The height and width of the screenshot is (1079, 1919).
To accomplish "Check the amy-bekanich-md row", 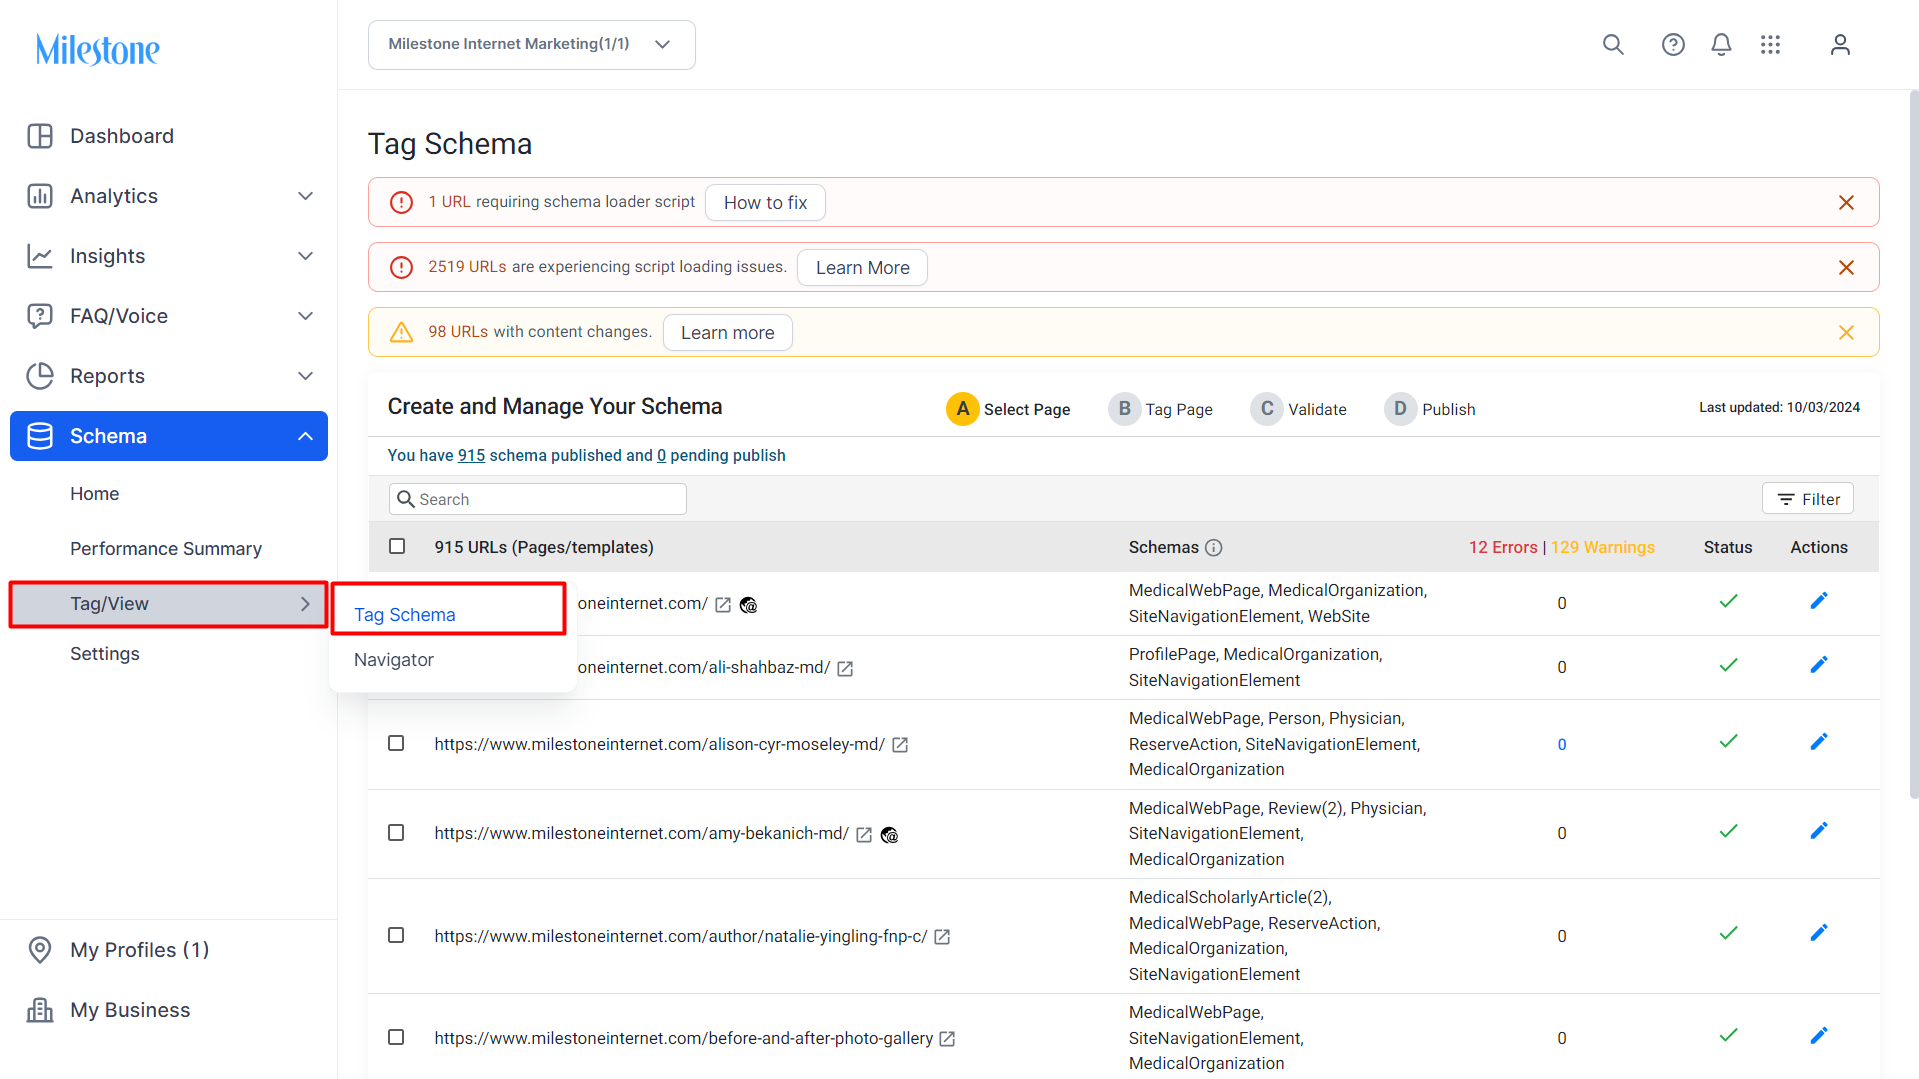I will (396, 833).
